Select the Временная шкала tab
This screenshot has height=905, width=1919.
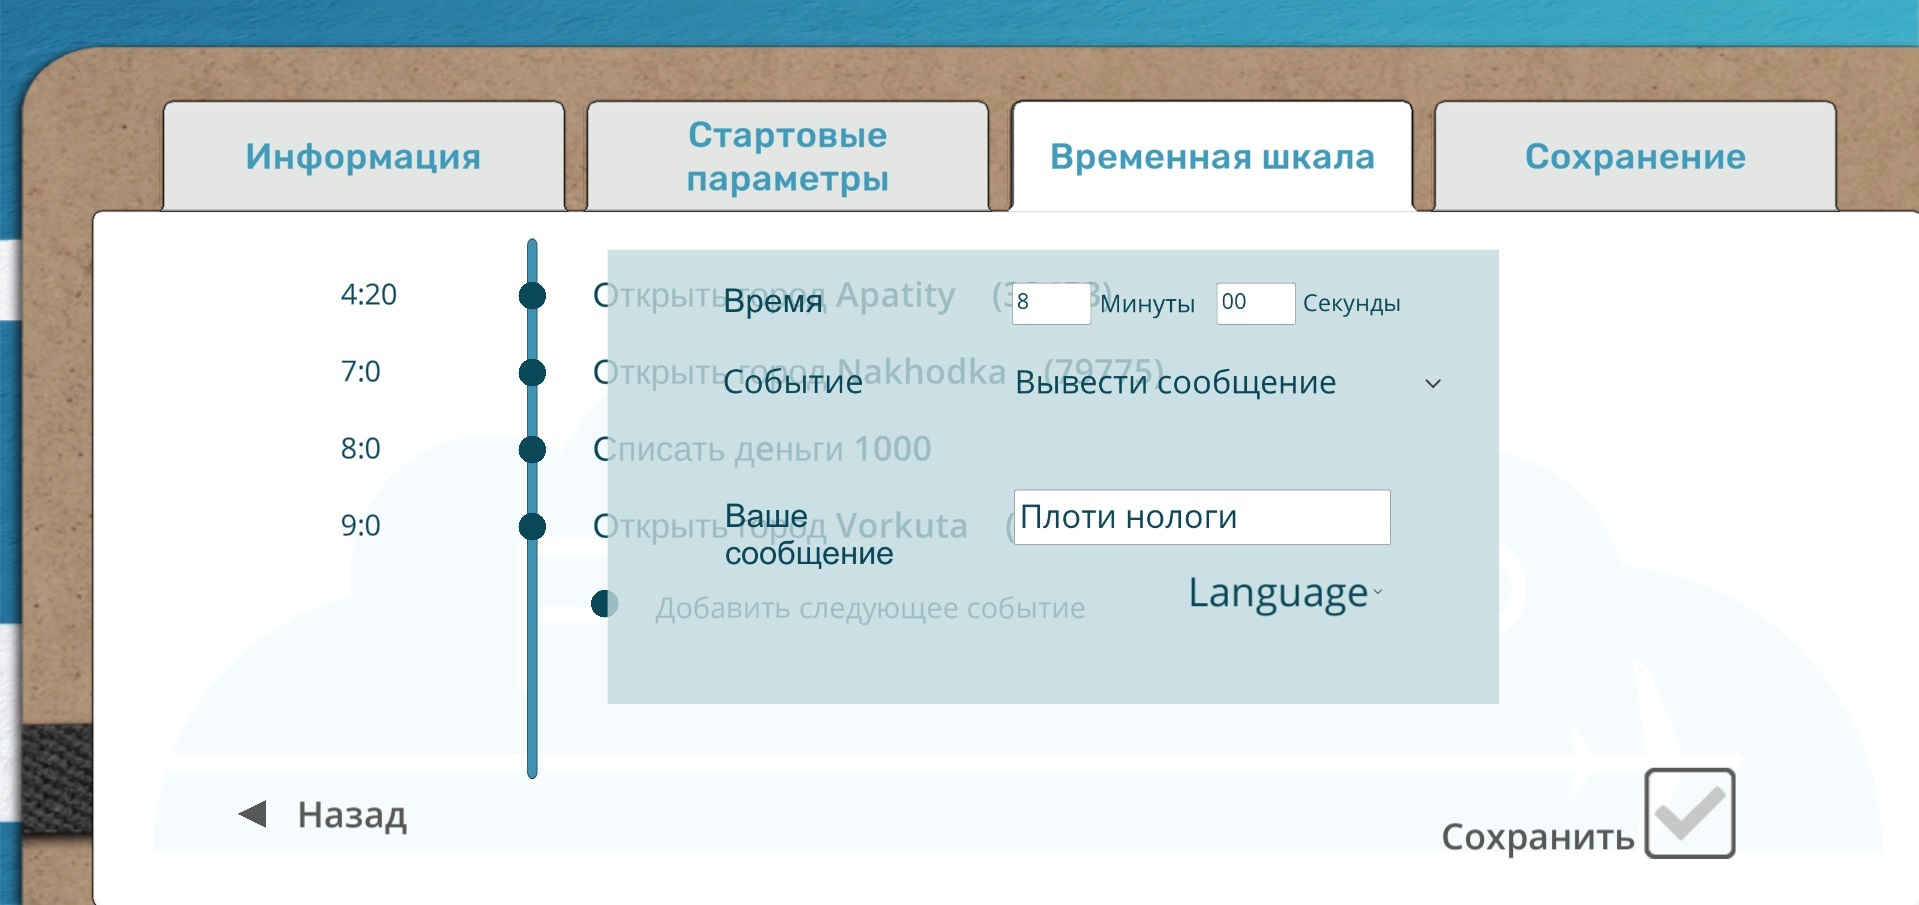(1212, 156)
